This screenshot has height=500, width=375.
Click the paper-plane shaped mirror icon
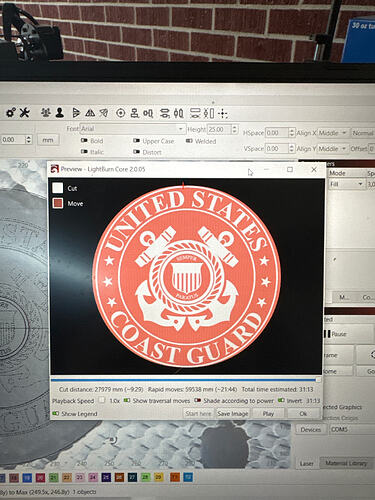coord(104,113)
